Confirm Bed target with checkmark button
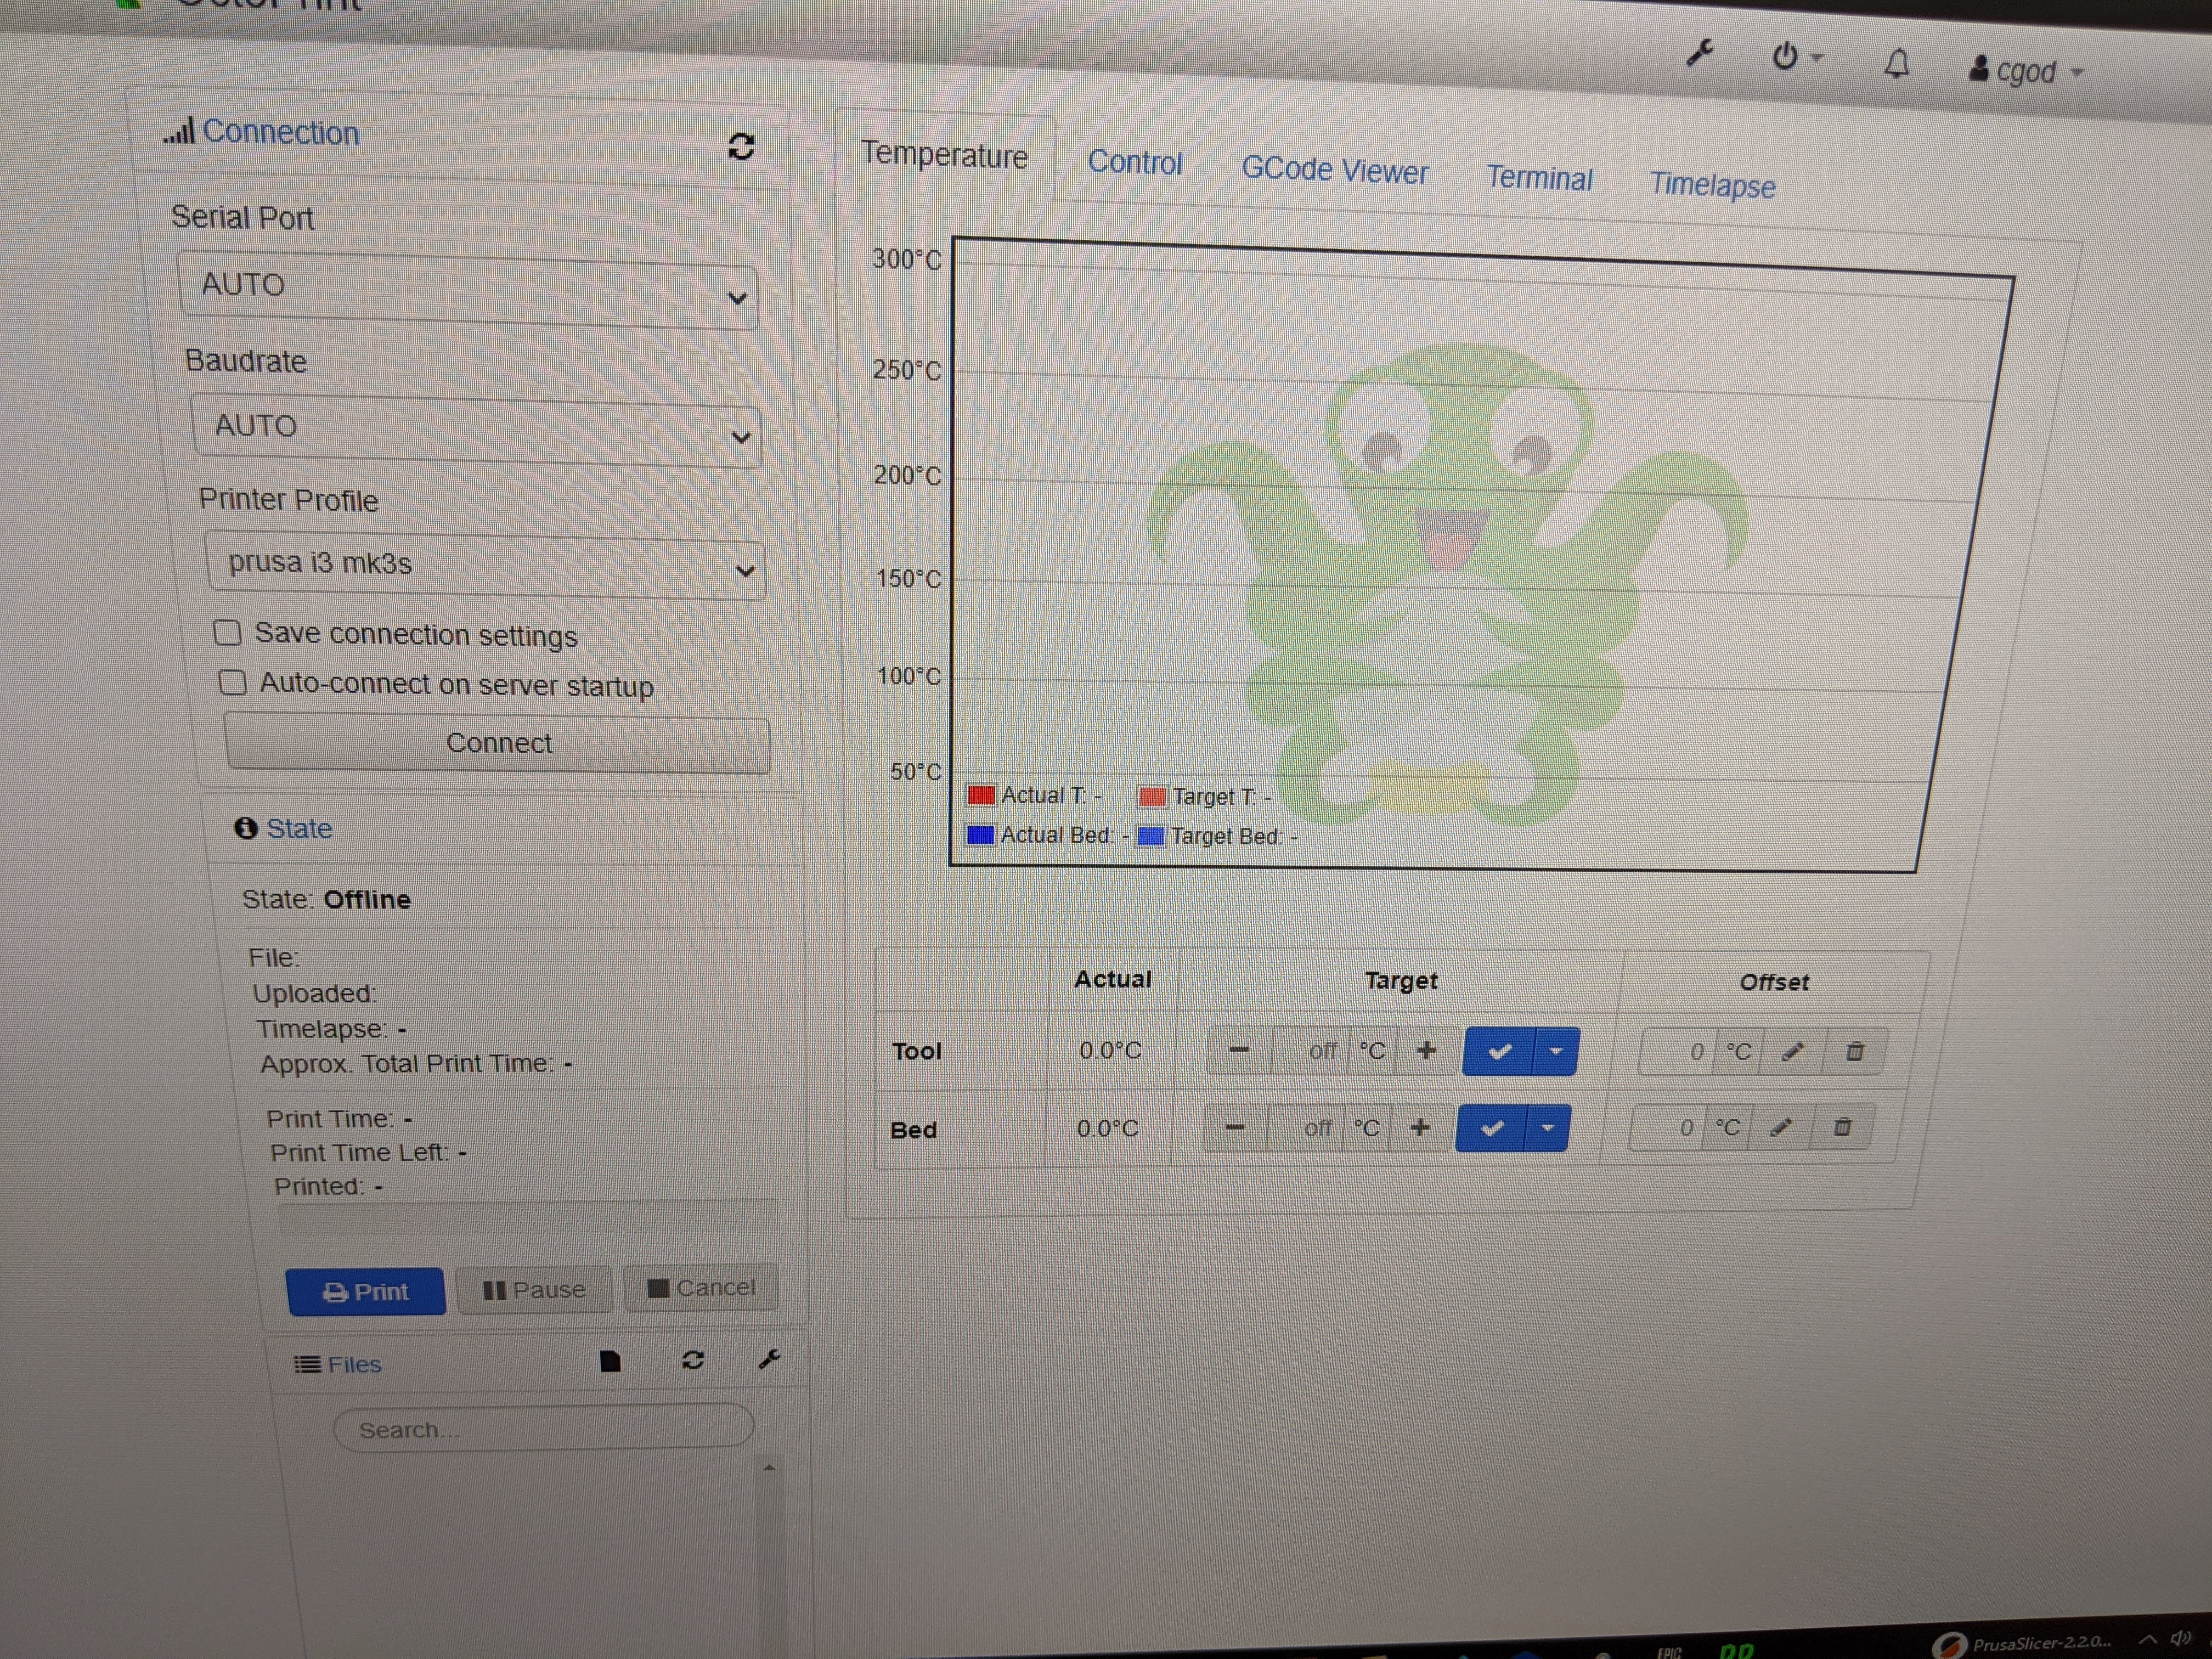The width and height of the screenshot is (2212, 1659). click(x=1491, y=1128)
